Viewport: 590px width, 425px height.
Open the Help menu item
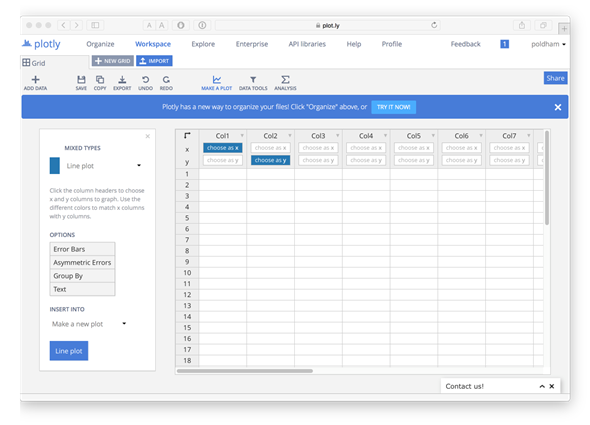354,44
